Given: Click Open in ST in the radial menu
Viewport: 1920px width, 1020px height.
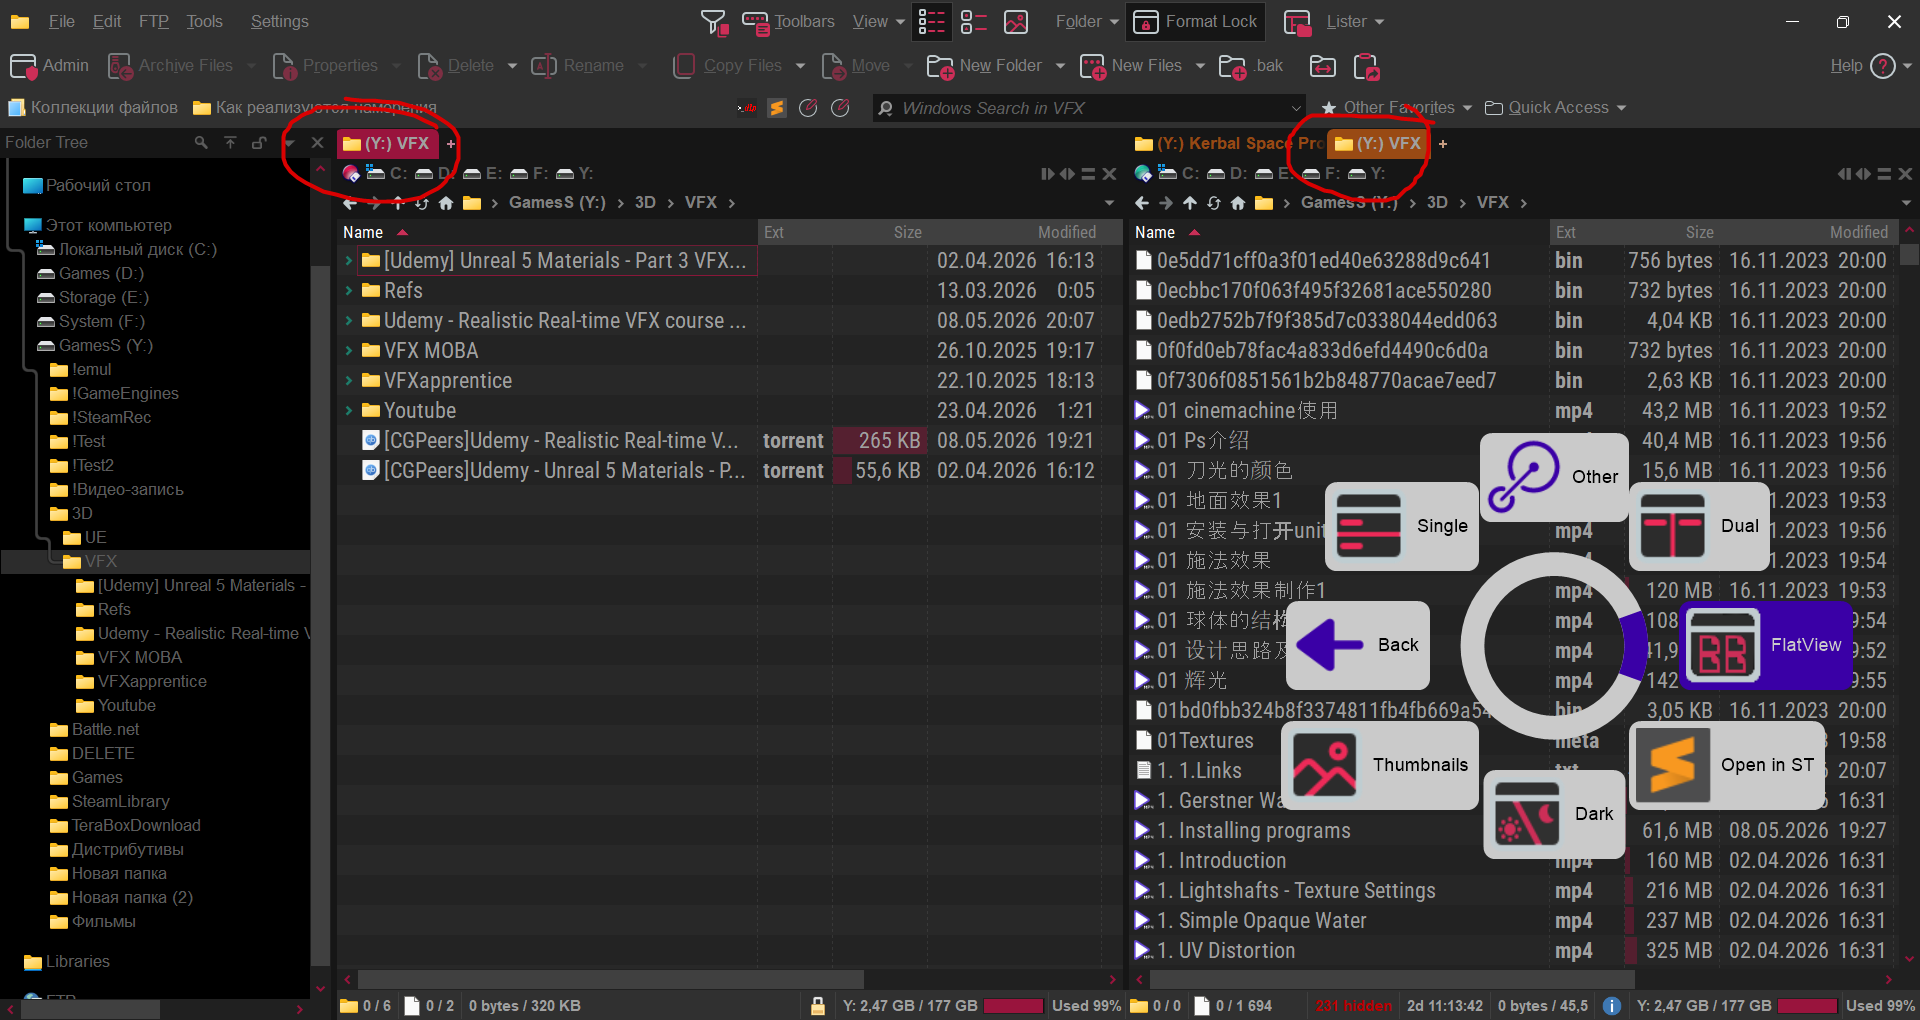Looking at the screenshot, I should (x=1728, y=765).
